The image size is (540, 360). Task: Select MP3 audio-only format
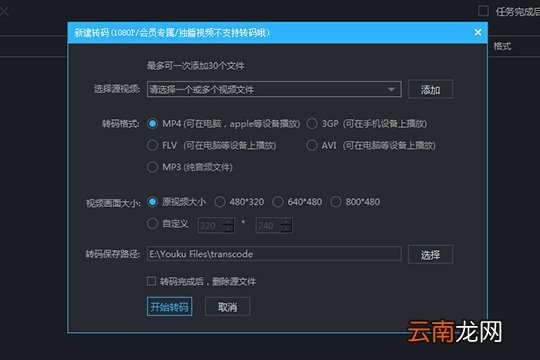coord(152,167)
